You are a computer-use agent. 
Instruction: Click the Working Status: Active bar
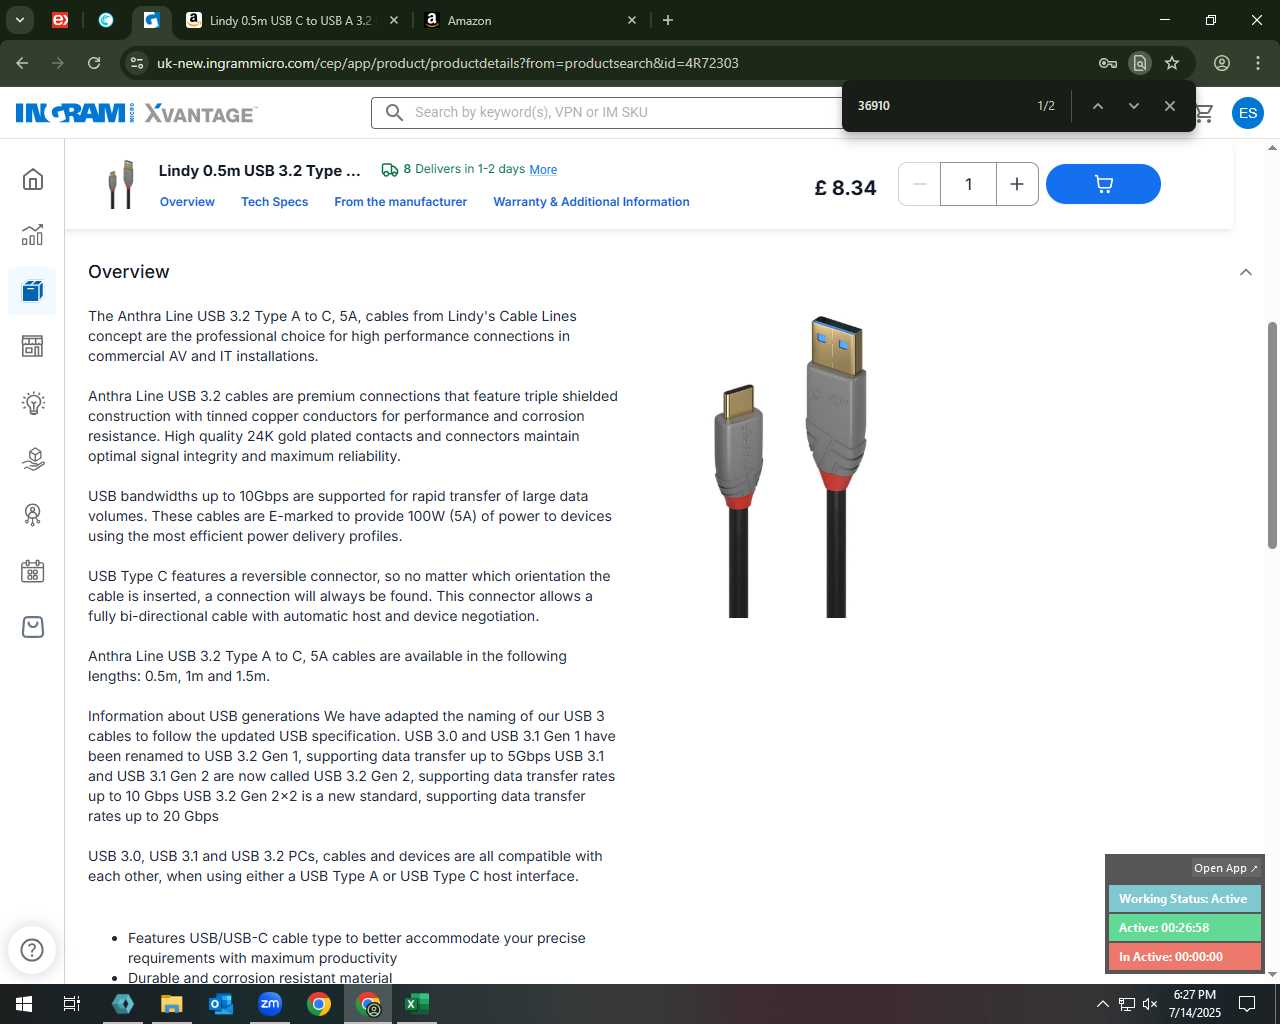(x=1184, y=899)
